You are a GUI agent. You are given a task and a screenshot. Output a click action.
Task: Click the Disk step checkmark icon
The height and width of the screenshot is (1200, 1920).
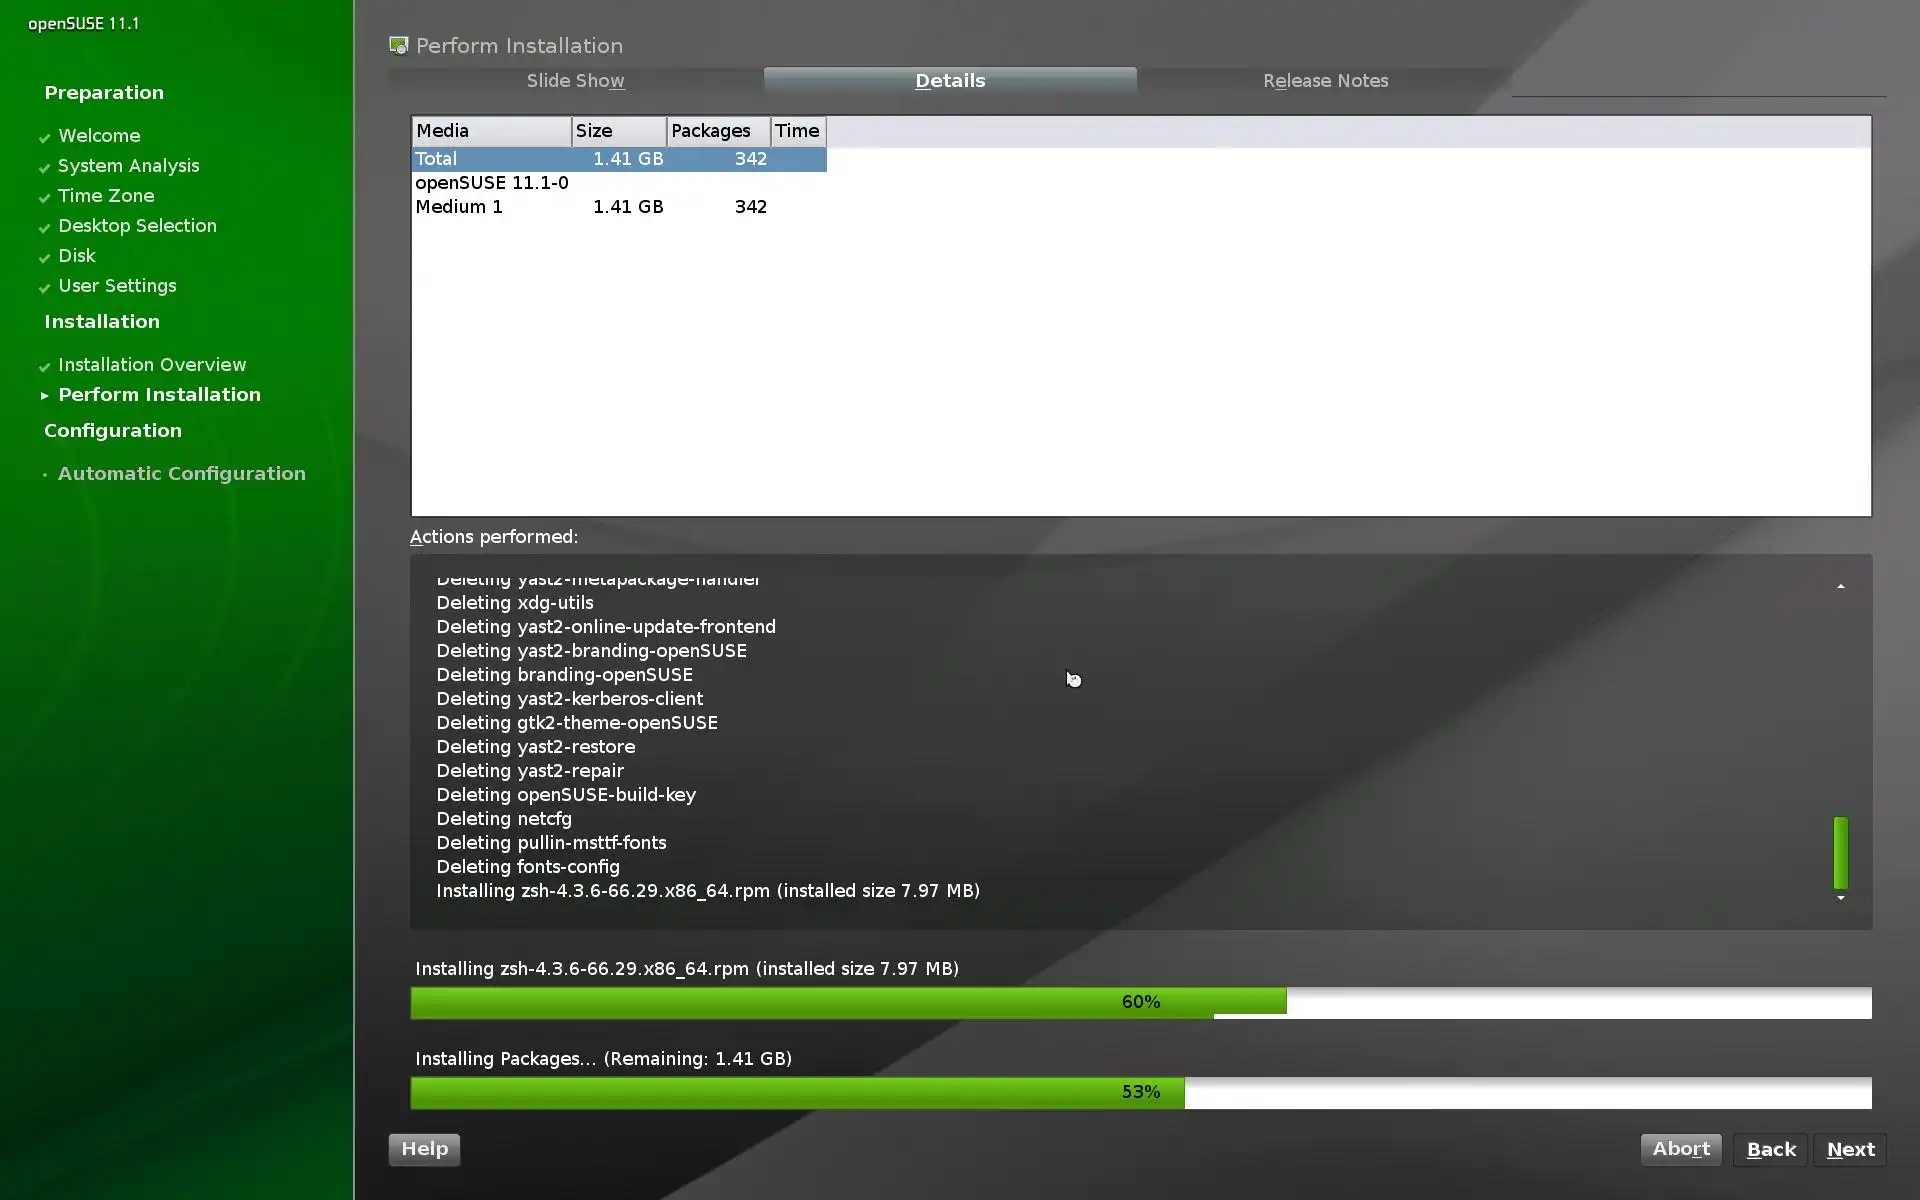click(44, 257)
